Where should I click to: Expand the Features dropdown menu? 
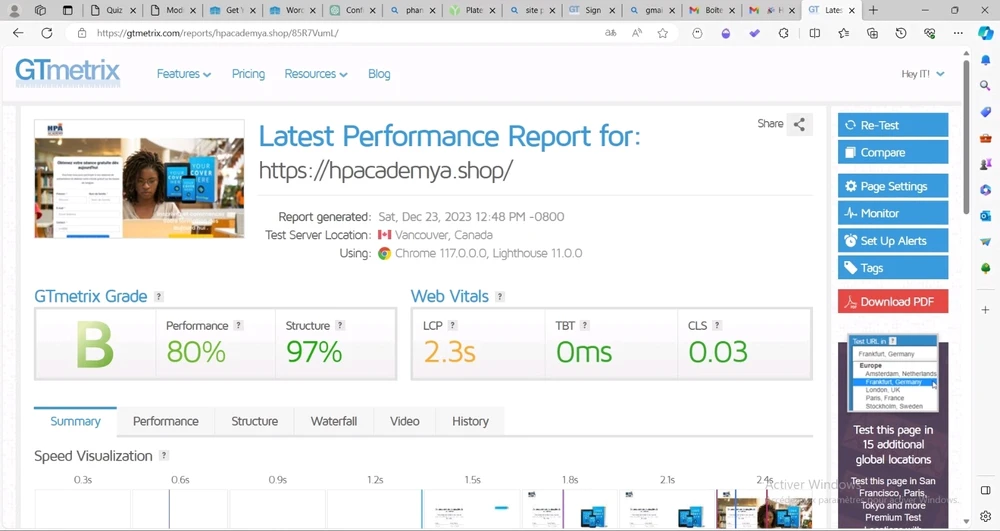coord(184,74)
